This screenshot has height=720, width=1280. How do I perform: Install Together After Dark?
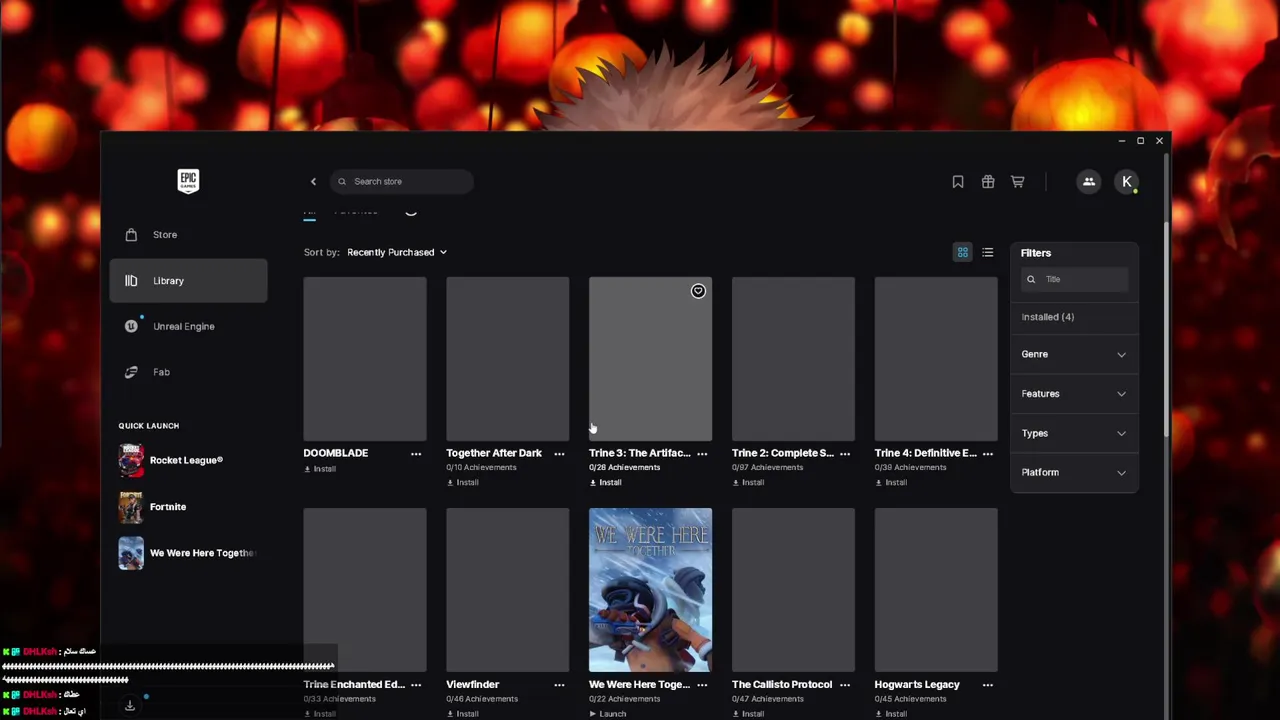(x=463, y=482)
